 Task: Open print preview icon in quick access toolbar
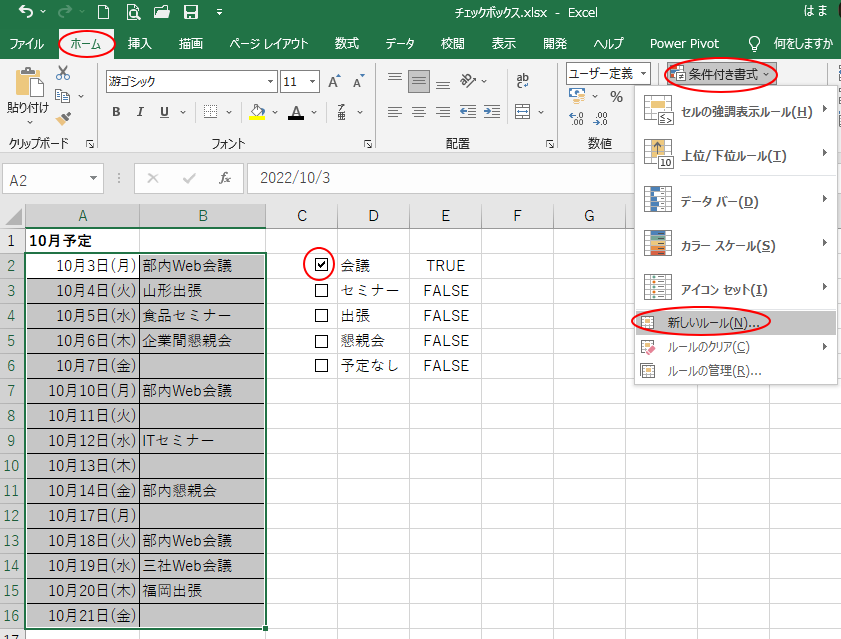[x=133, y=12]
